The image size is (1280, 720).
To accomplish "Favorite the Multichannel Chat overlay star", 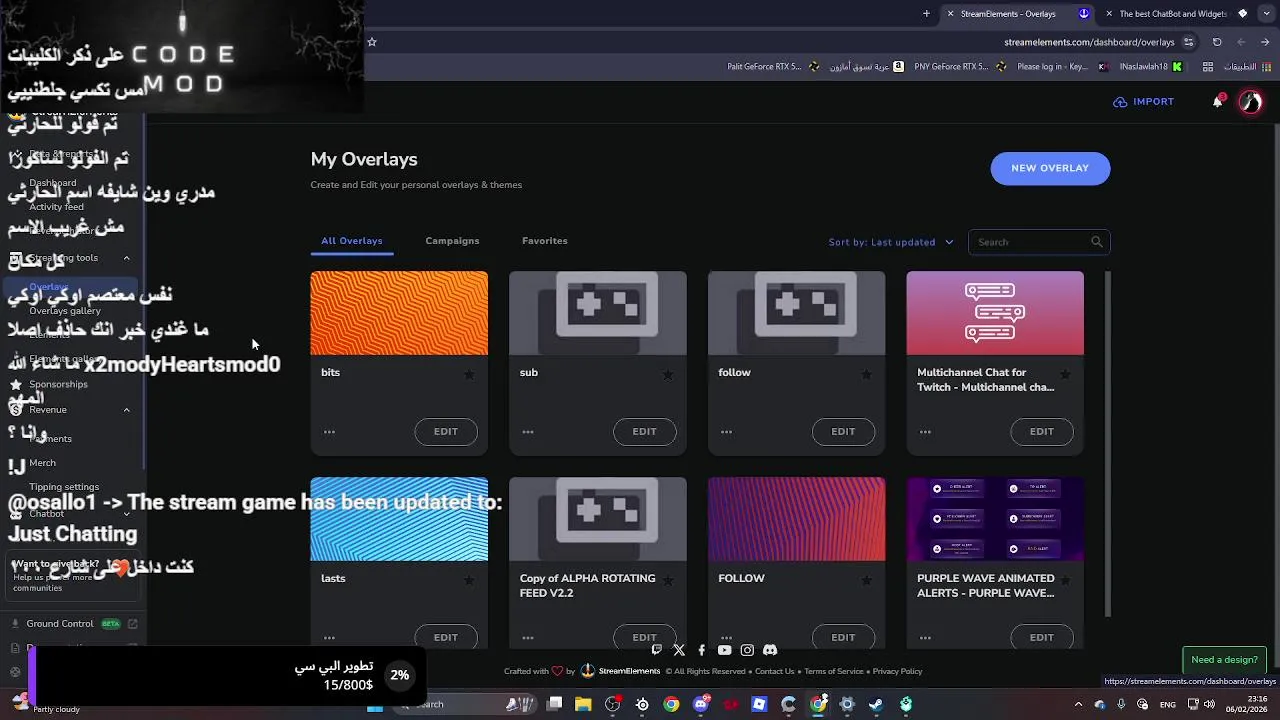I will coord(1065,375).
